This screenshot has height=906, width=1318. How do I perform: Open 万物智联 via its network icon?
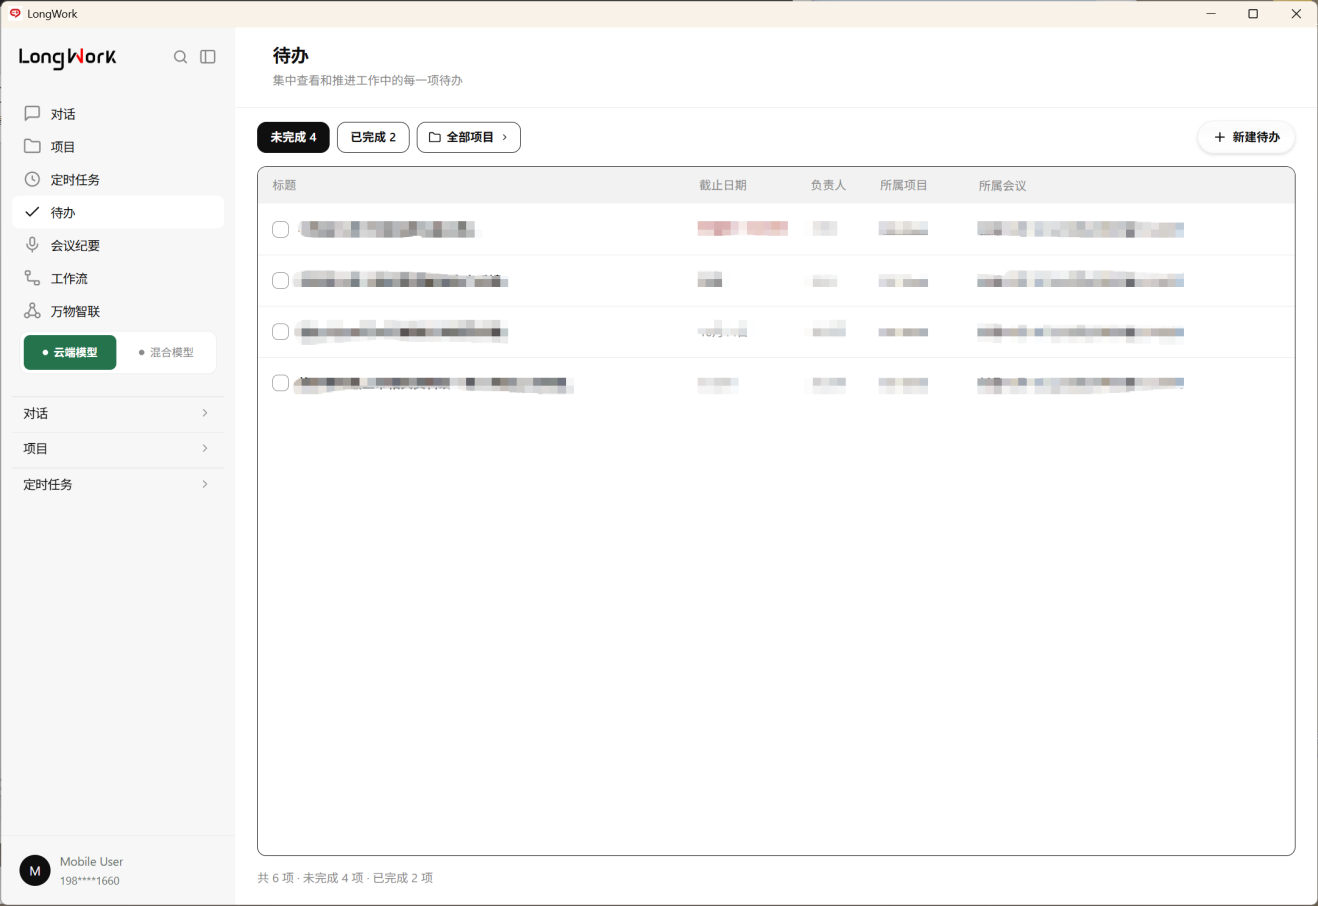pos(32,311)
